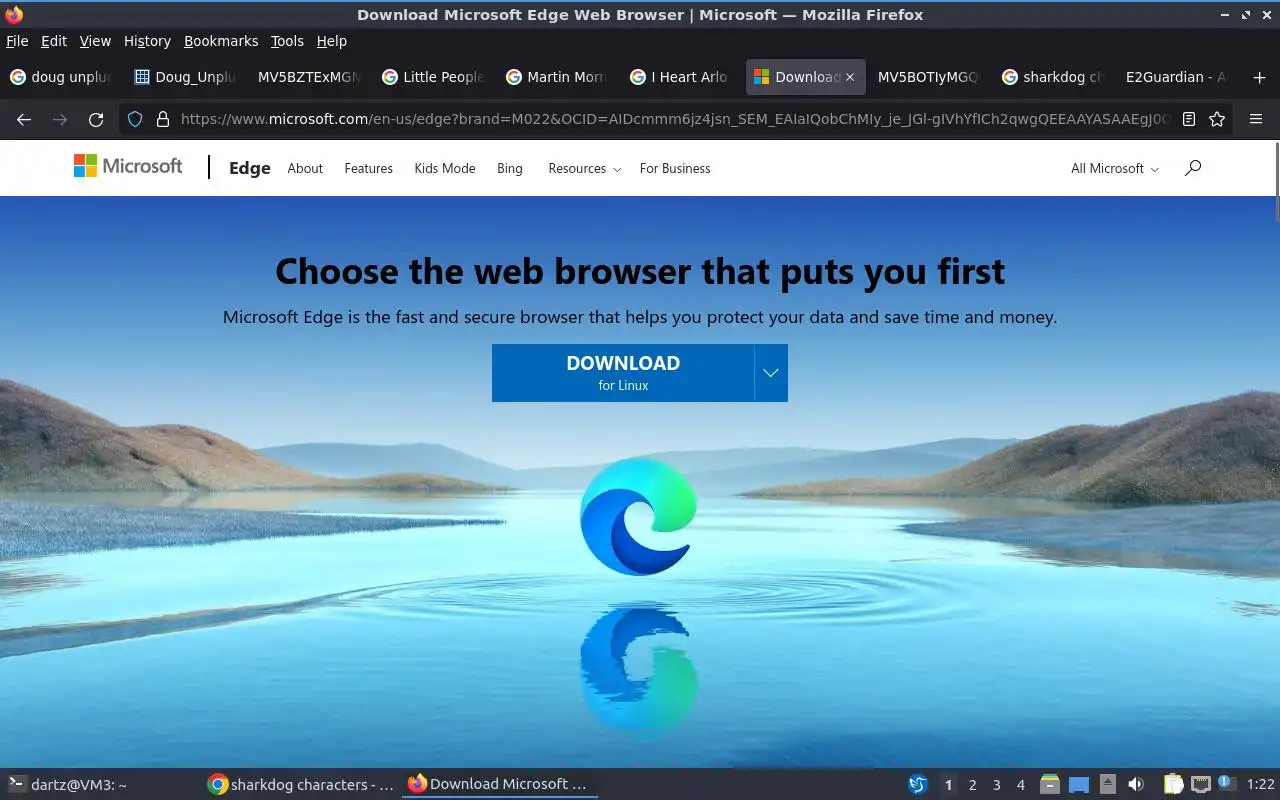The height and width of the screenshot is (800, 1280).
Task: Open the Bing link
Action: (510, 168)
